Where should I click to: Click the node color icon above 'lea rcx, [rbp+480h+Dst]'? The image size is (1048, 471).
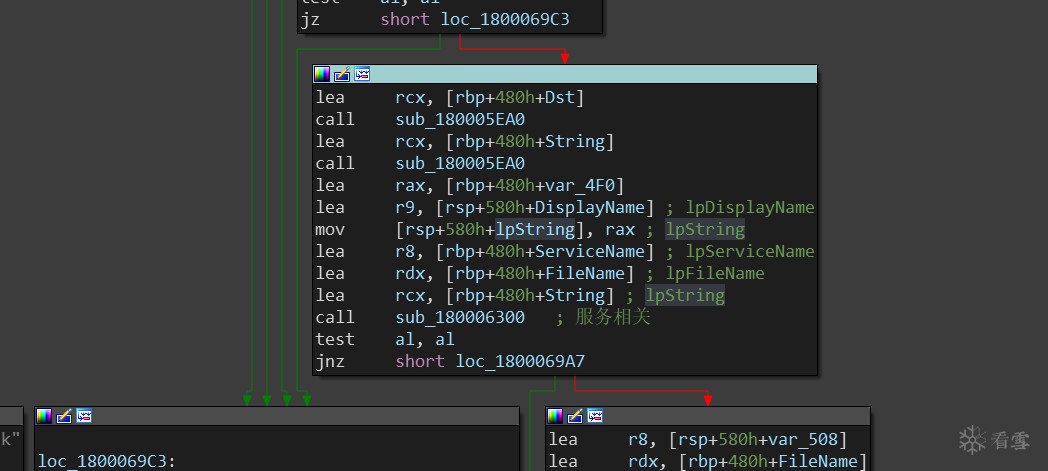click(x=322, y=74)
